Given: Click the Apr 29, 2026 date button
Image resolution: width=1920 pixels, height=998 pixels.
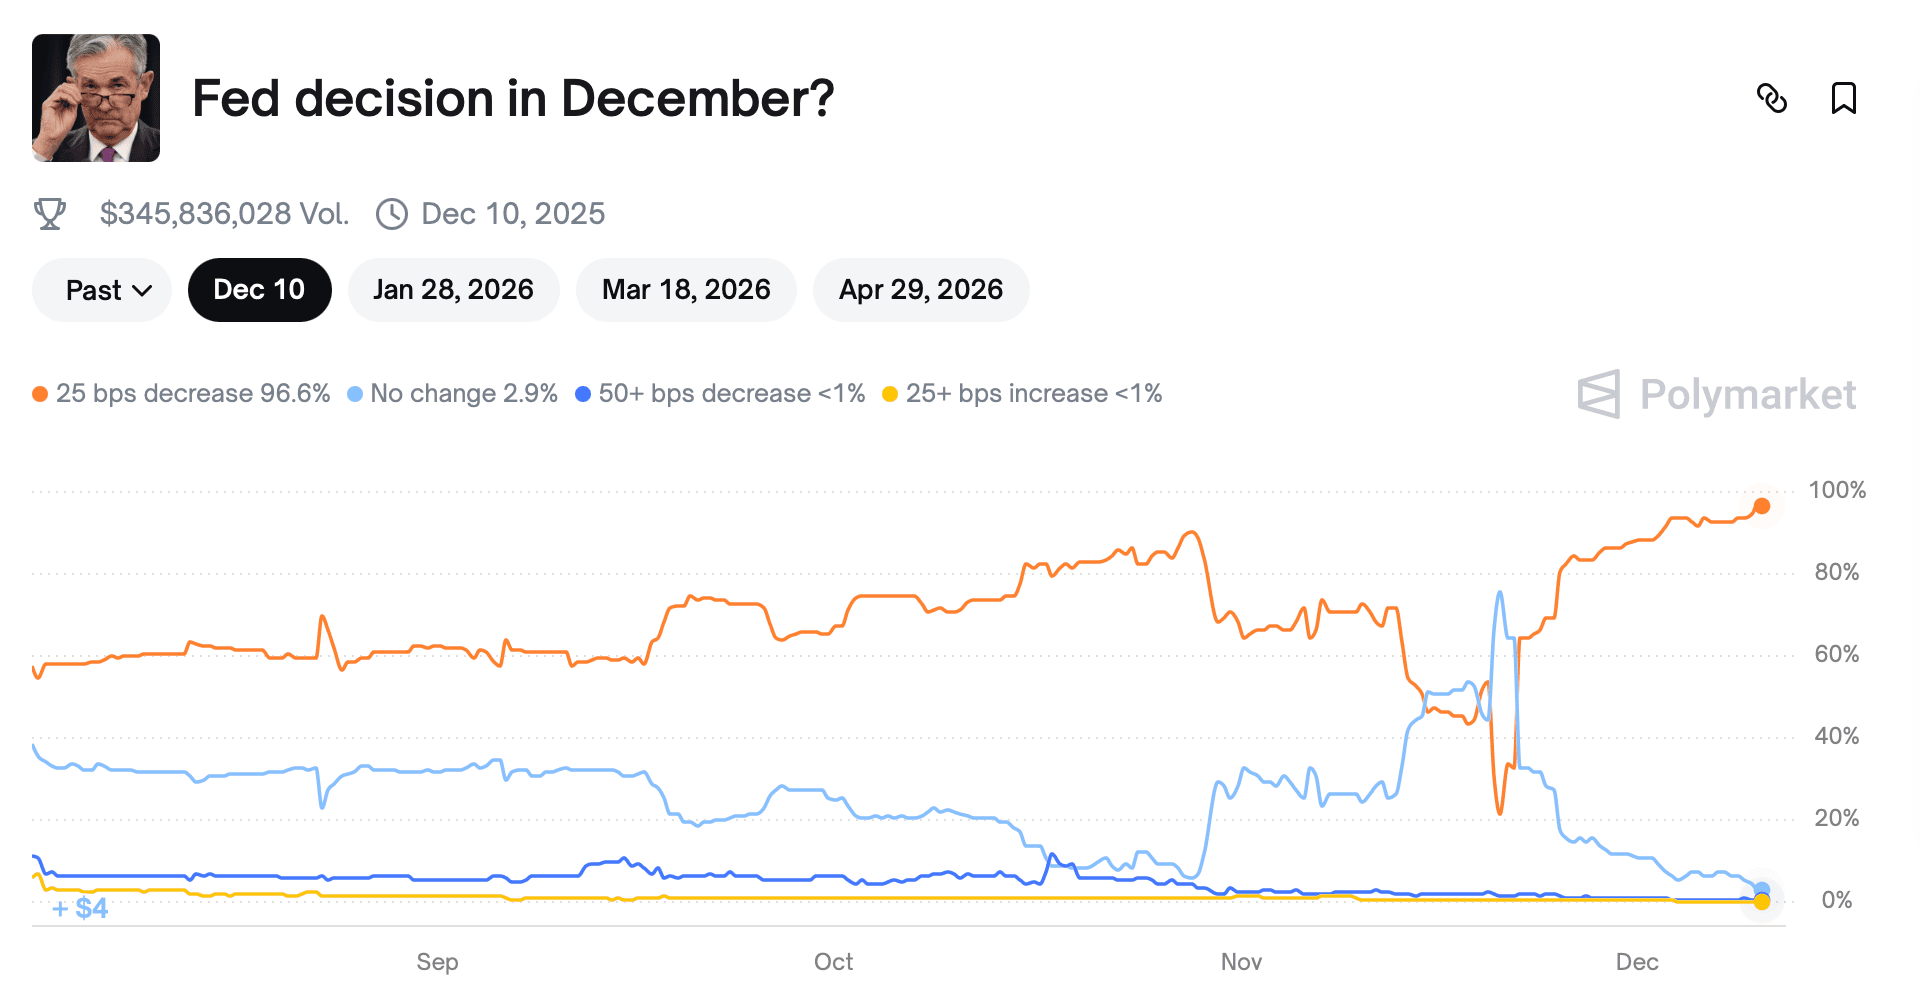Looking at the screenshot, I should click(921, 289).
